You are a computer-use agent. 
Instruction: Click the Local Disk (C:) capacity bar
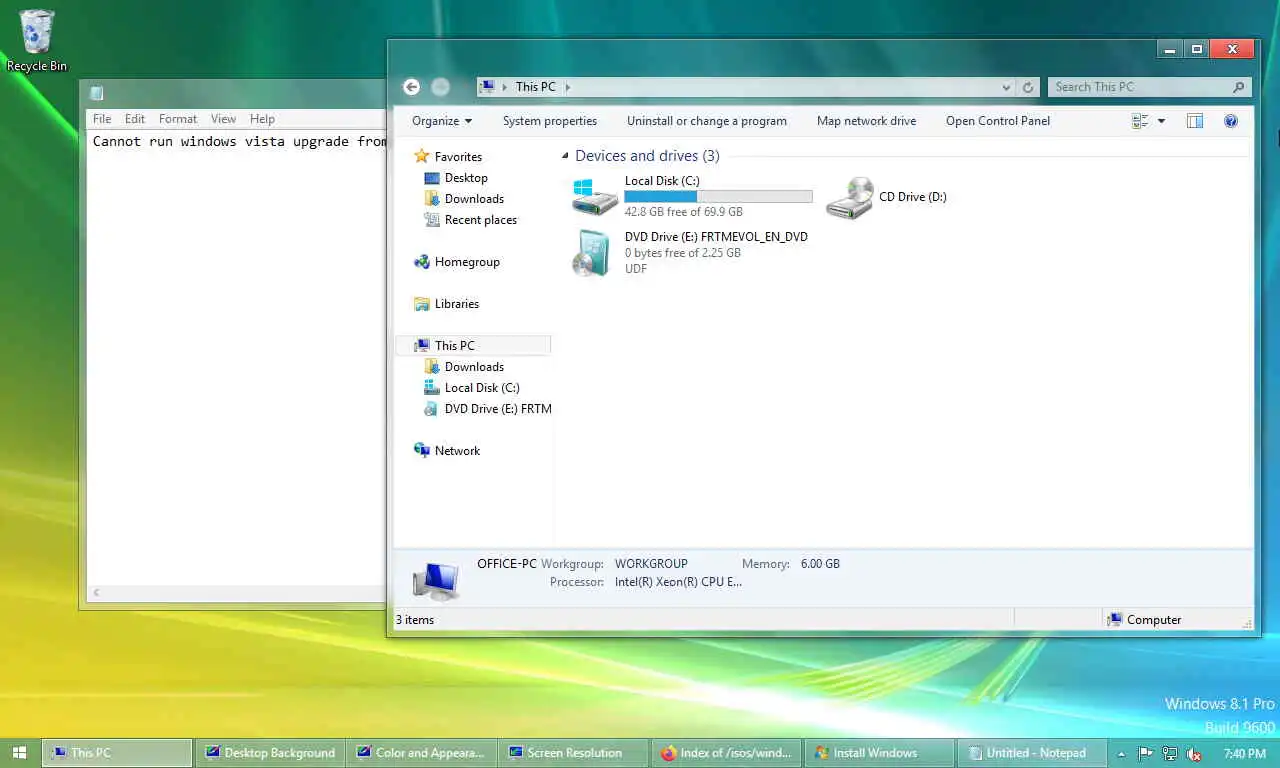tap(718, 197)
